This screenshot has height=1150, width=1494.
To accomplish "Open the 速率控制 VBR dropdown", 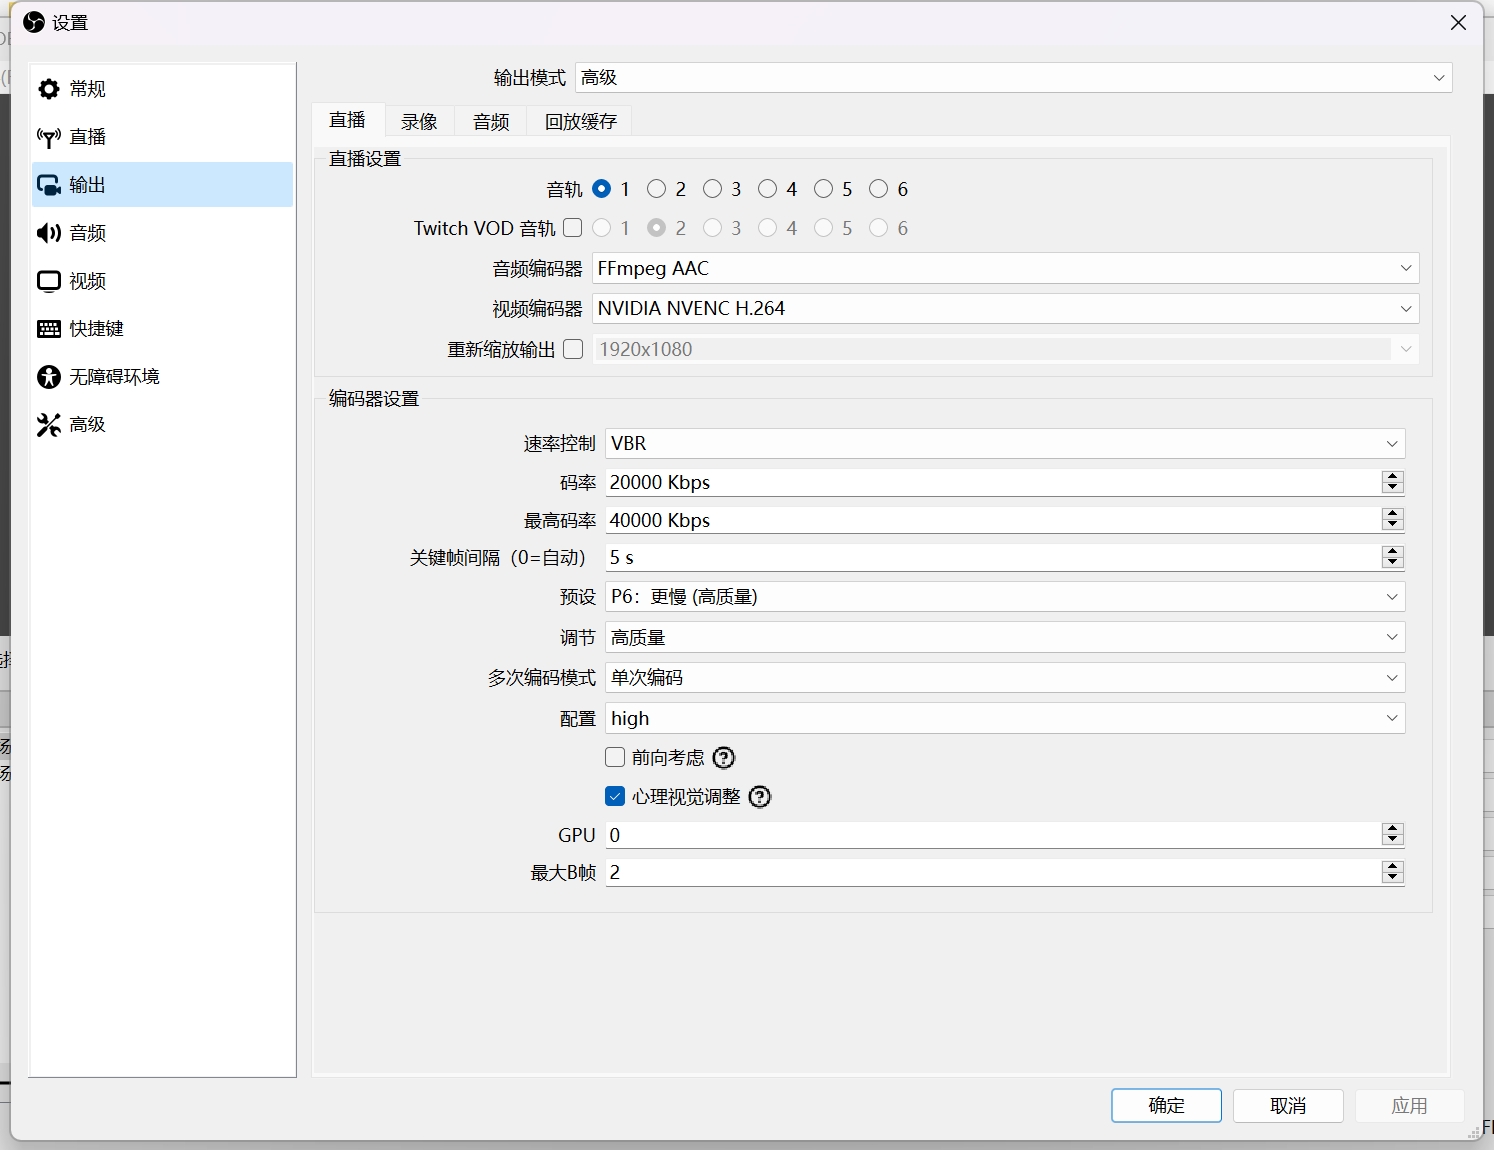I will (1004, 444).
